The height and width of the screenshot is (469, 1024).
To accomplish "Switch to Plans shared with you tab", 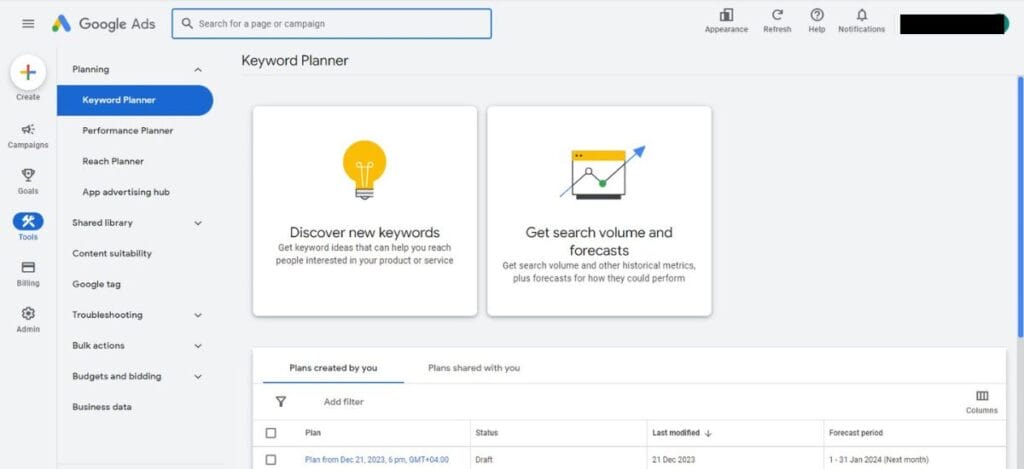I will (x=474, y=368).
